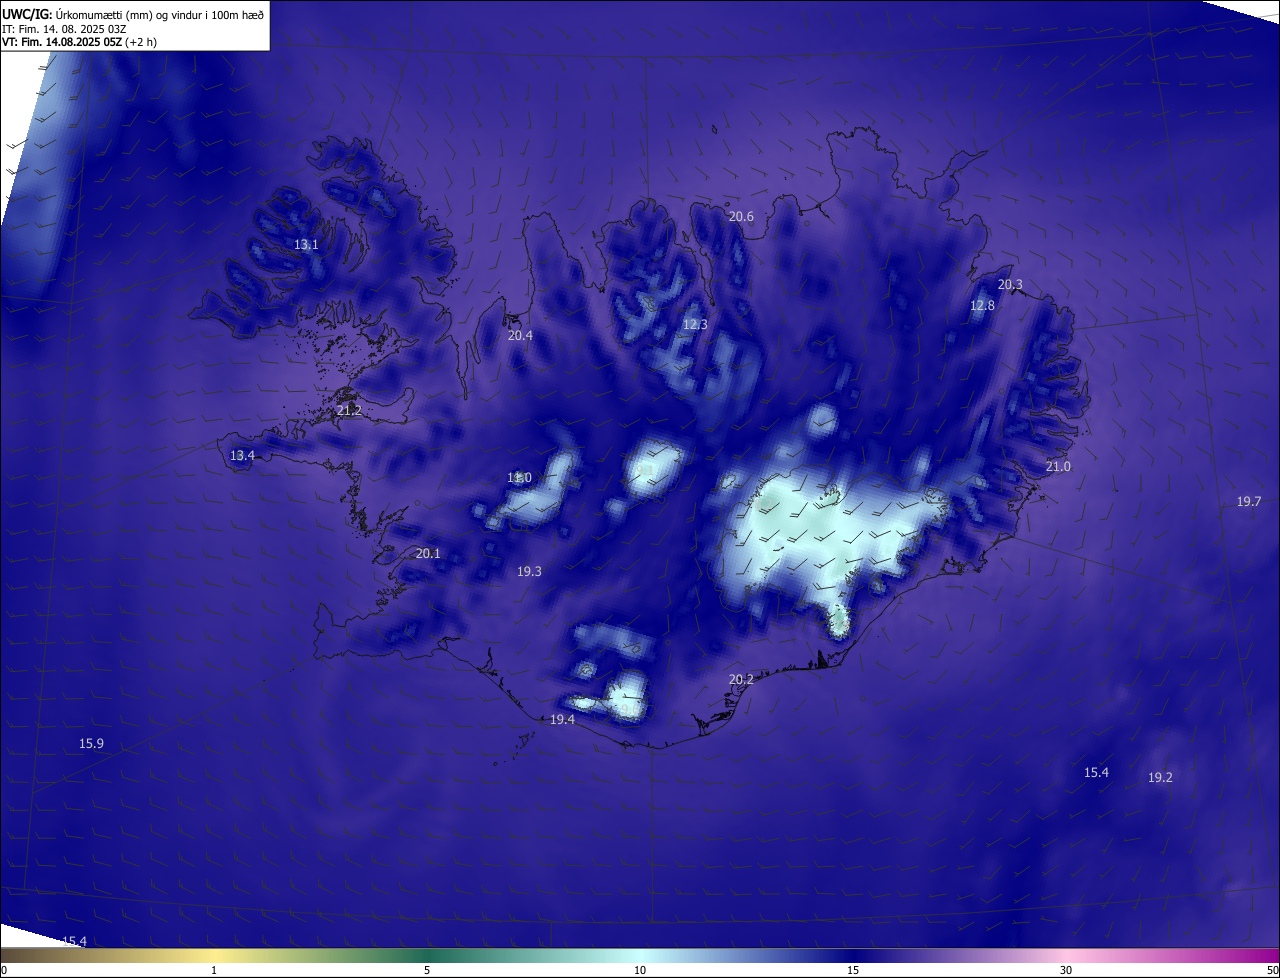Click the 50 tick on the color scale

pos(1272,970)
